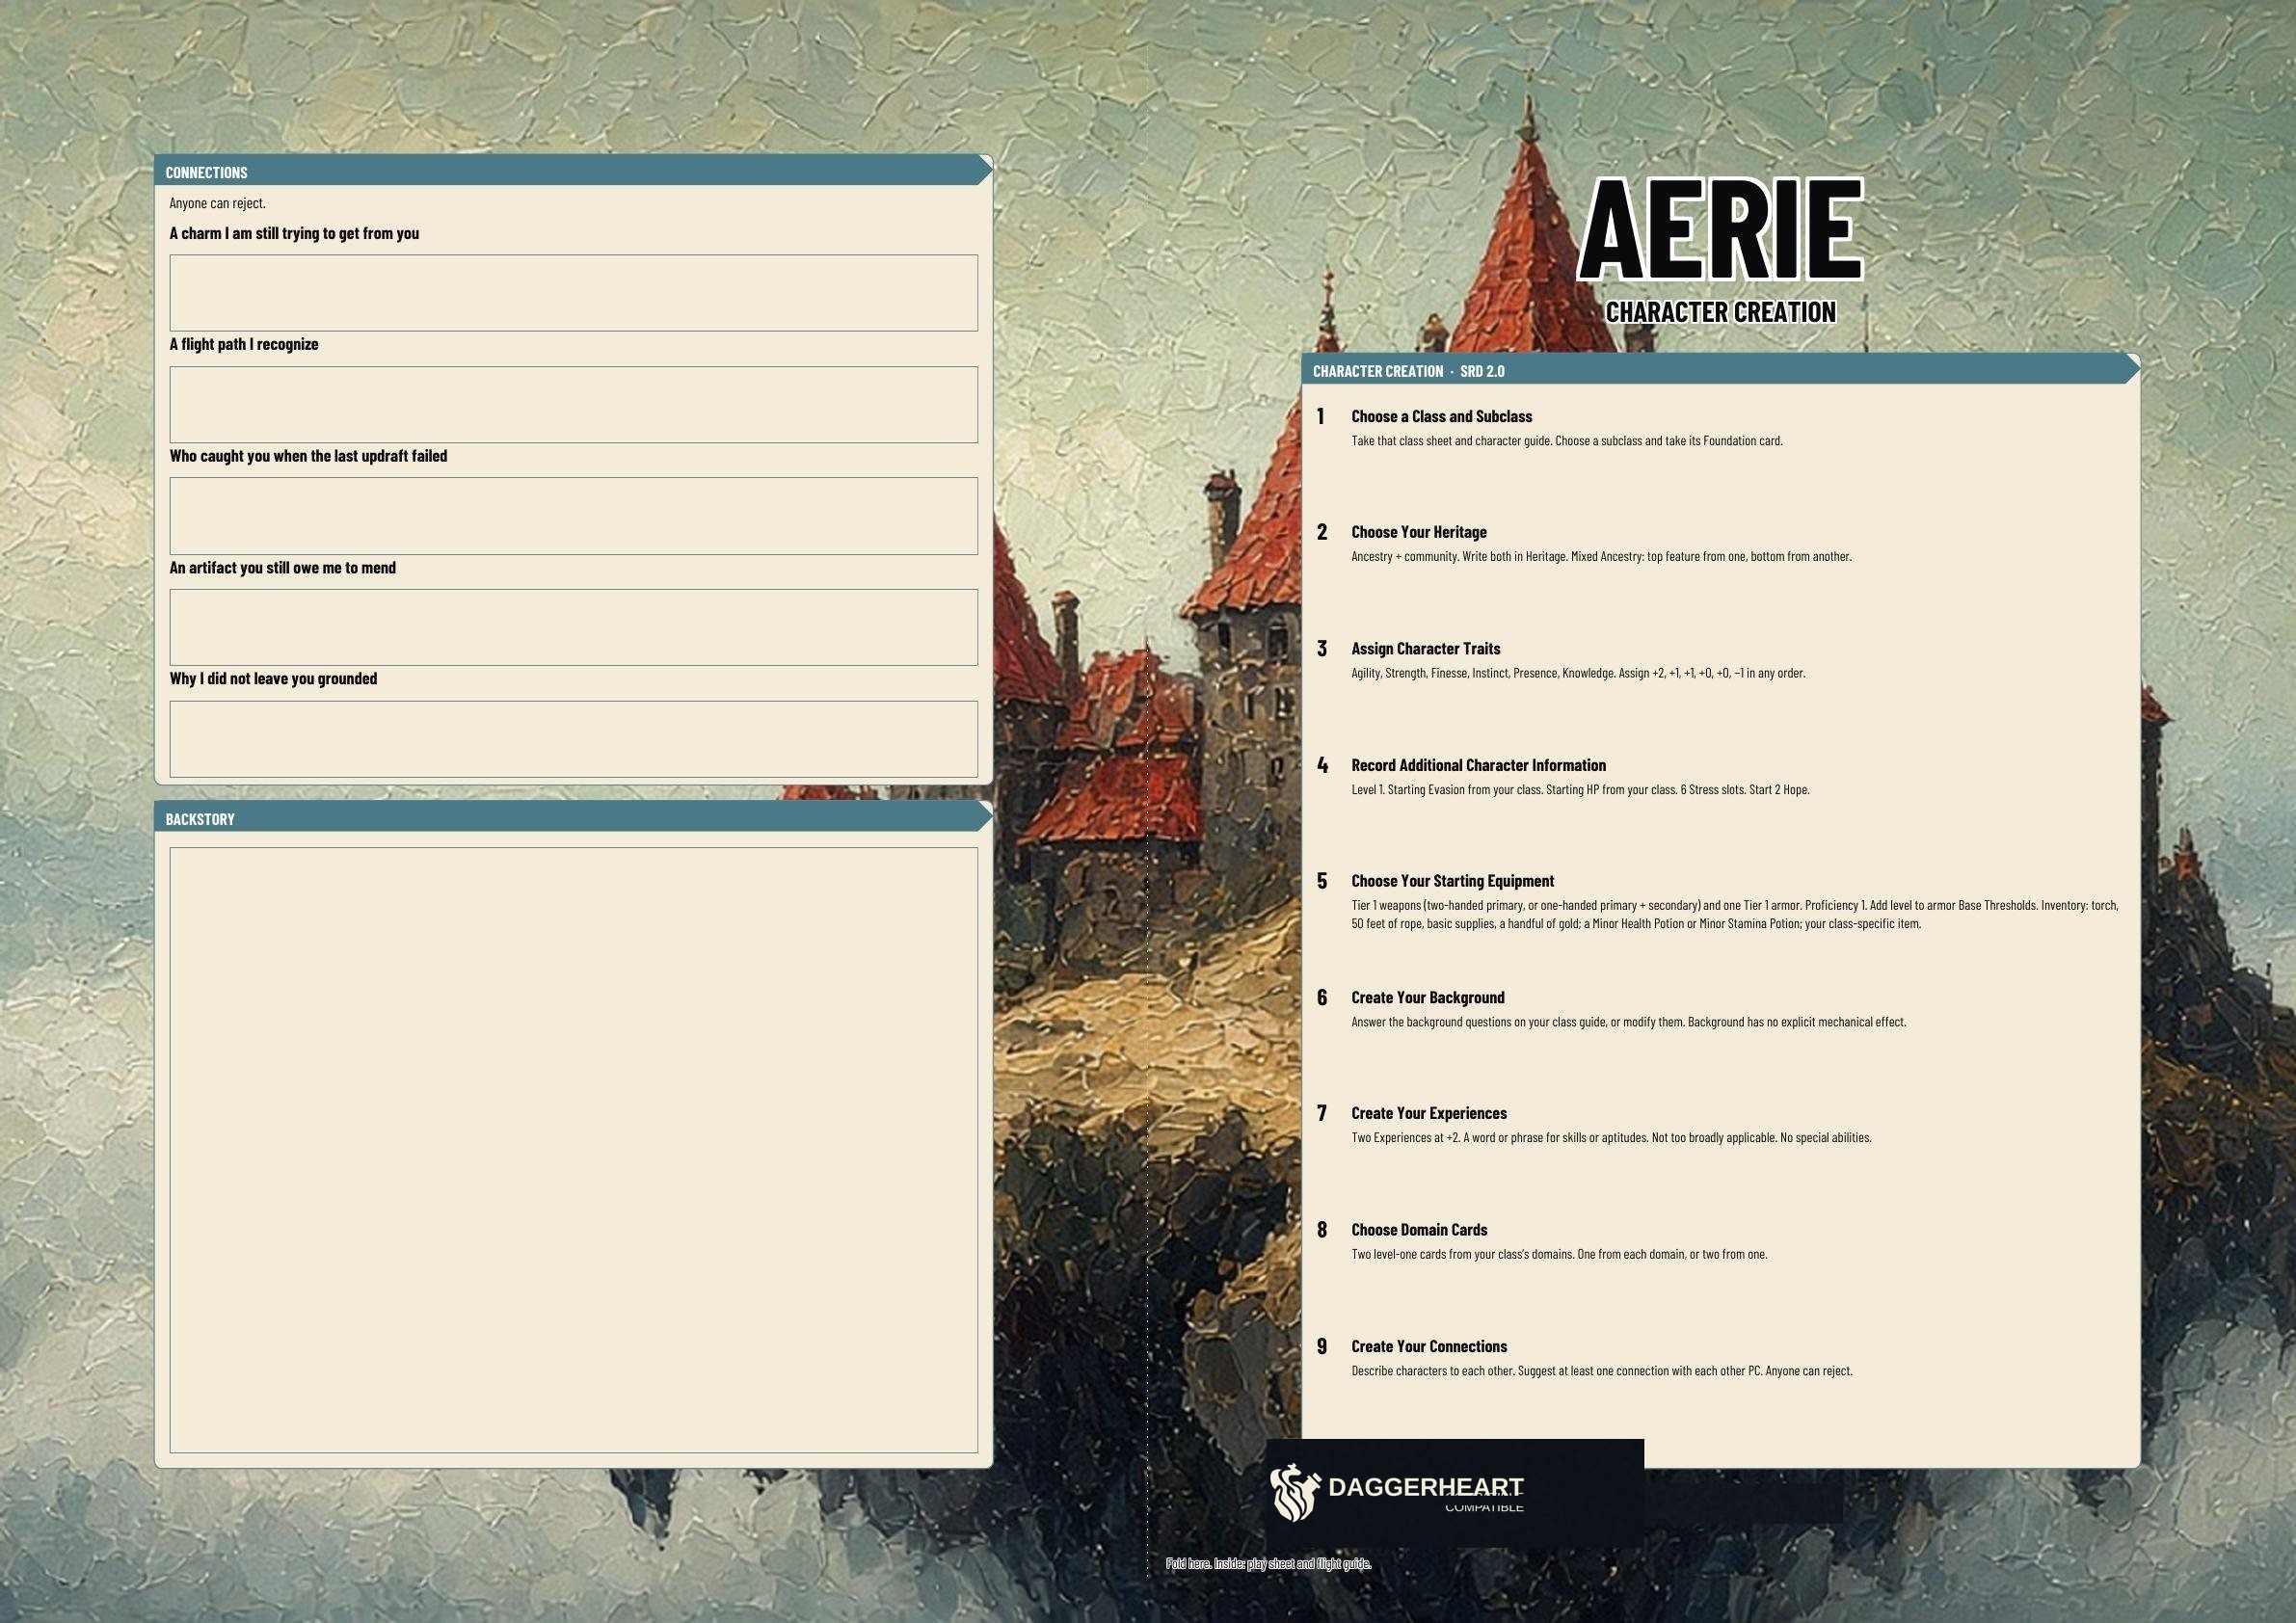The image size is (2296, 1623).
Task: Click the 'Fold here' note at the bottom
Action: coord(1268,1563)
